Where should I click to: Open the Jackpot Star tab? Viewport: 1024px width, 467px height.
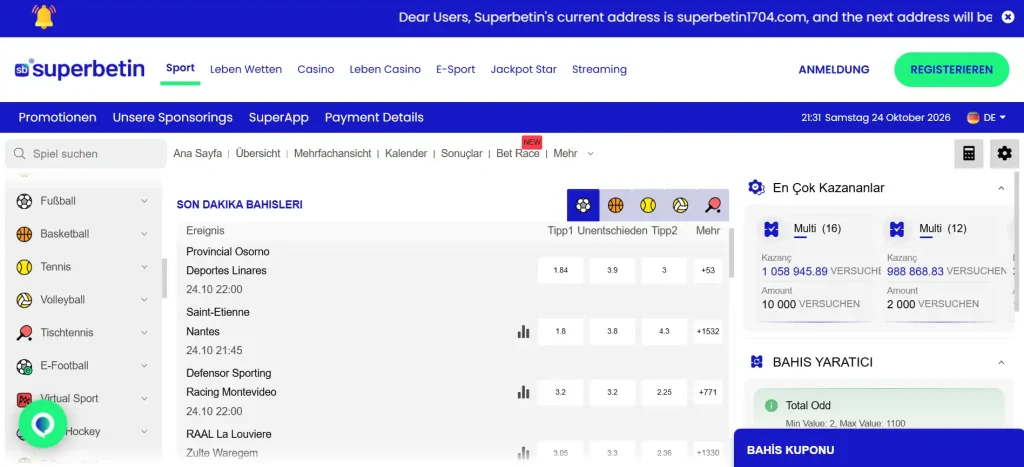(524, 69)
